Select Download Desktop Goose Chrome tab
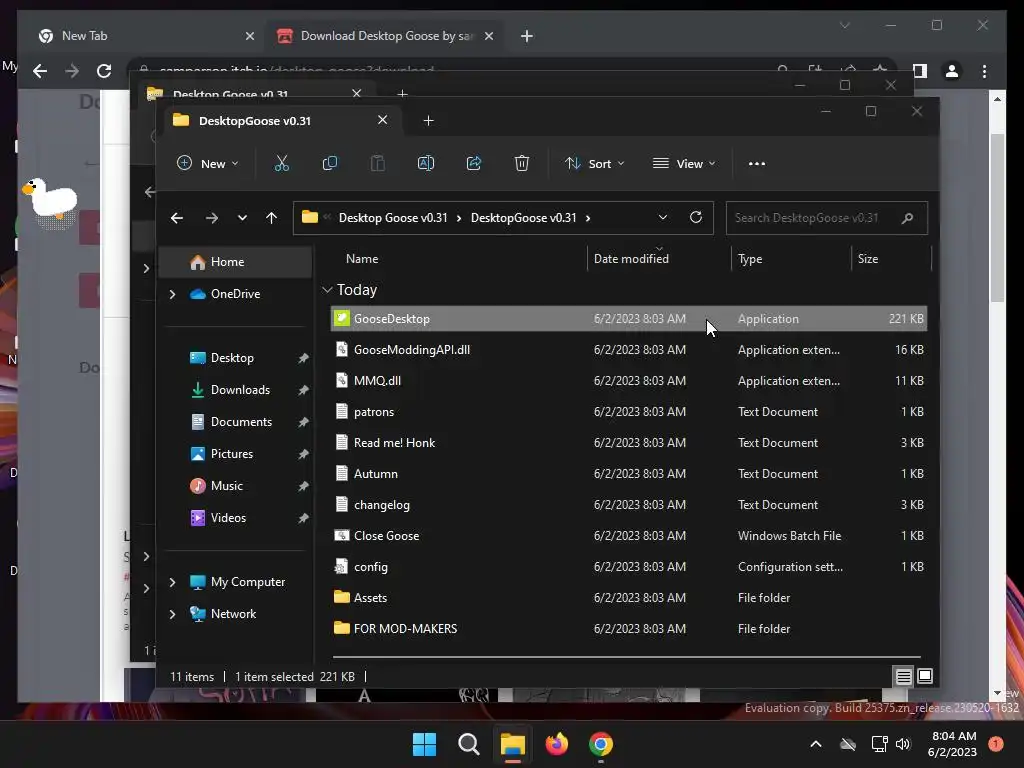 click(387, 36)
